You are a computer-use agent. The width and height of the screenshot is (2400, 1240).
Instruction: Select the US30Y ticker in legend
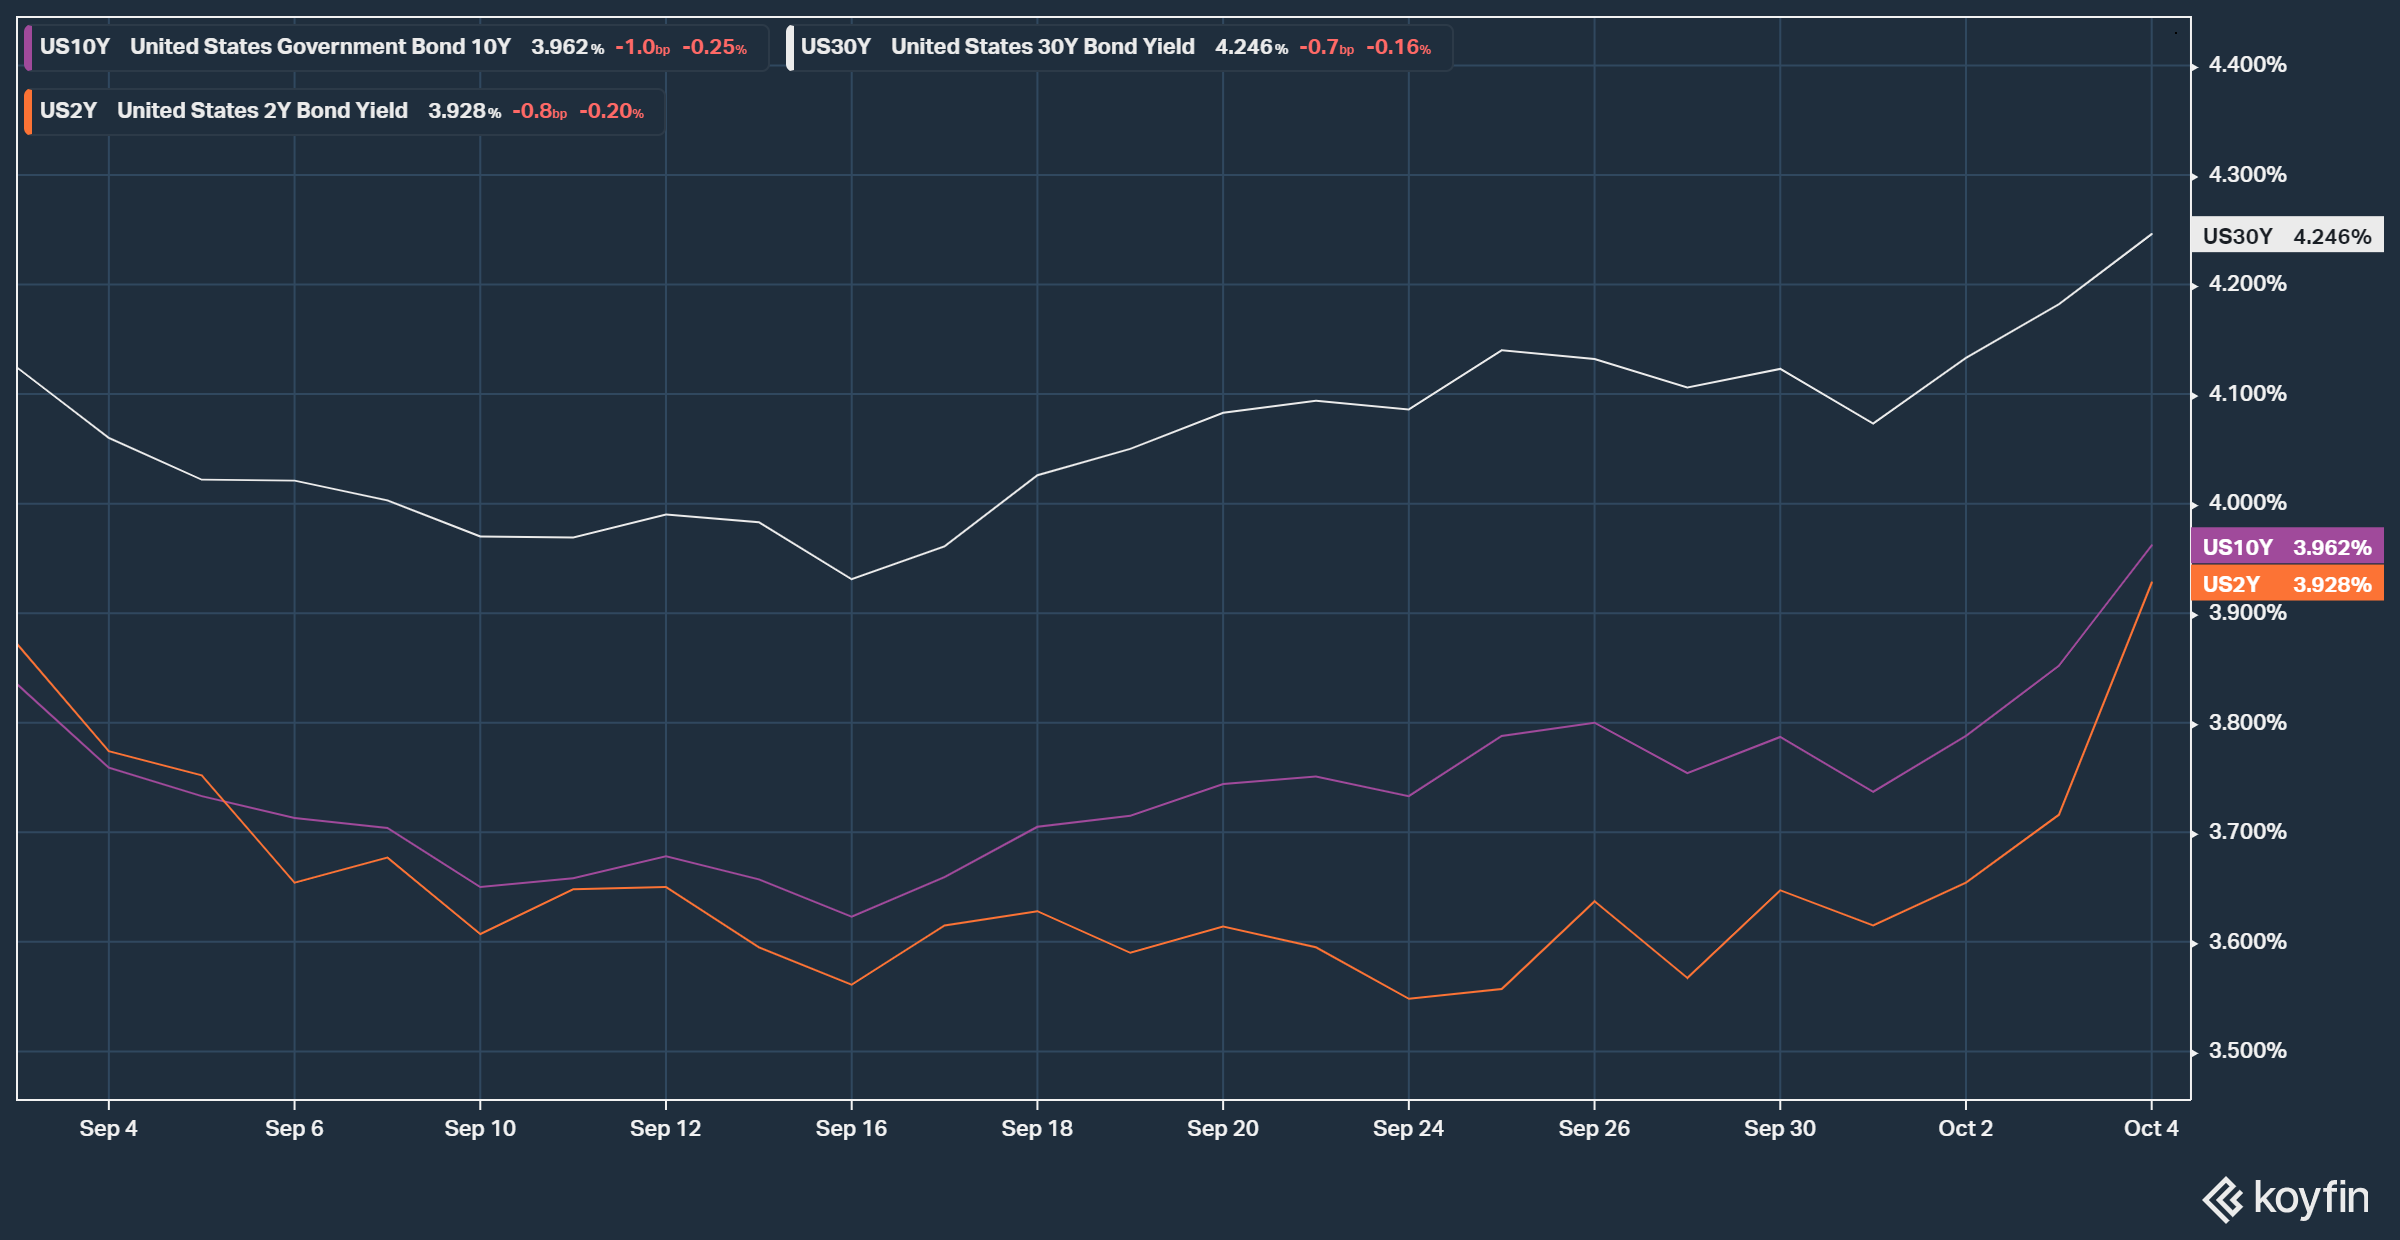[x=835, y=47]
